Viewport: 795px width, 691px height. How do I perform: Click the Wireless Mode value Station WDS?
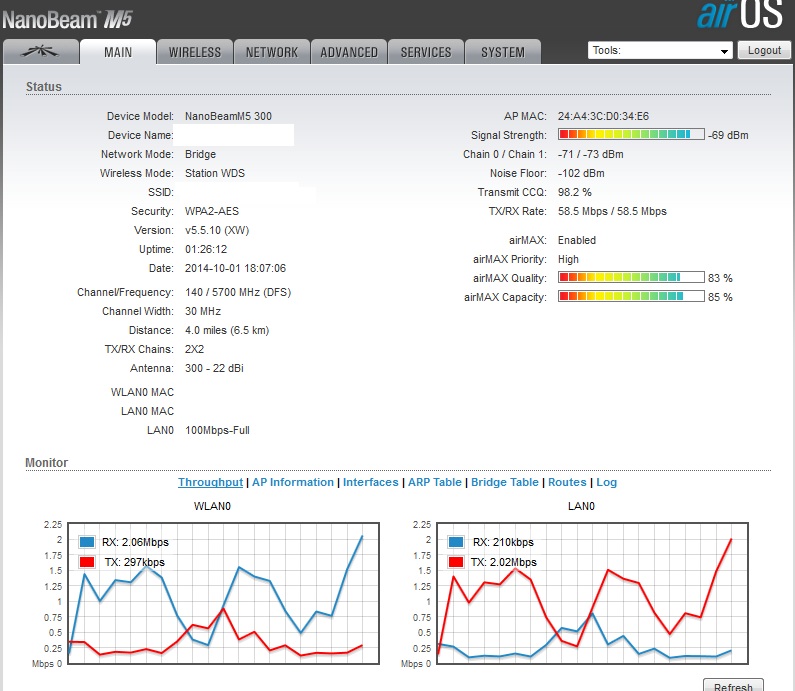coord(214,173)
